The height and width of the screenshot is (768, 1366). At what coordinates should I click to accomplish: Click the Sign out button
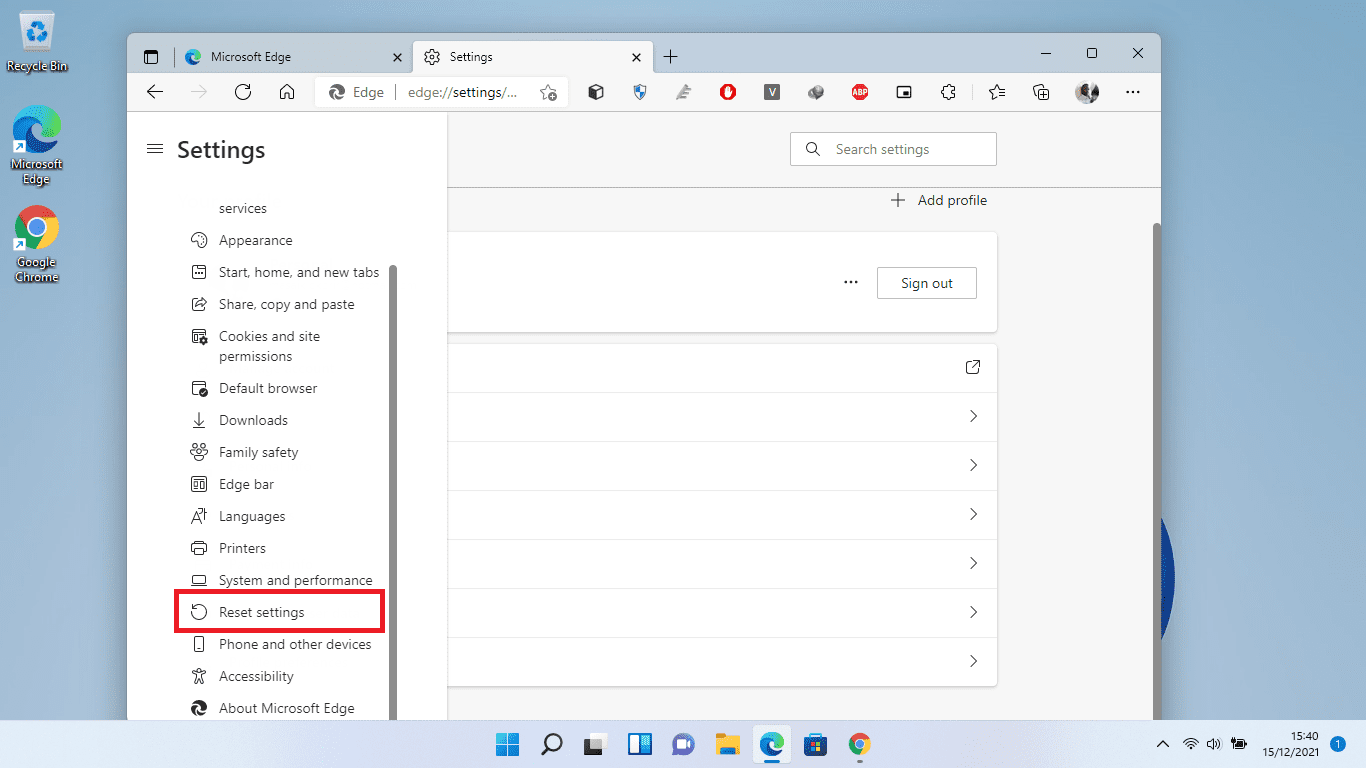tap(927, 283)
